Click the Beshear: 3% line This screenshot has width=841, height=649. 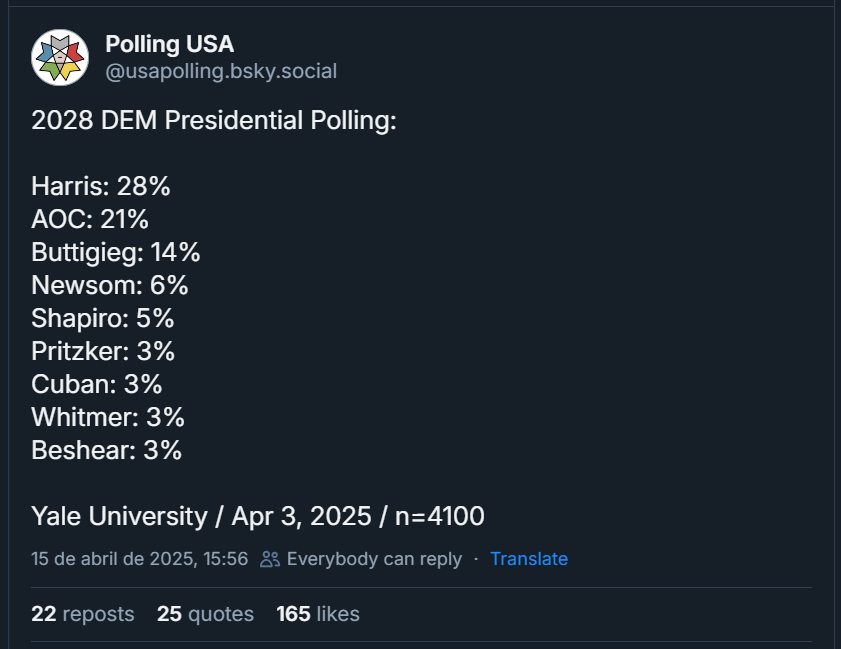(107, 450)
